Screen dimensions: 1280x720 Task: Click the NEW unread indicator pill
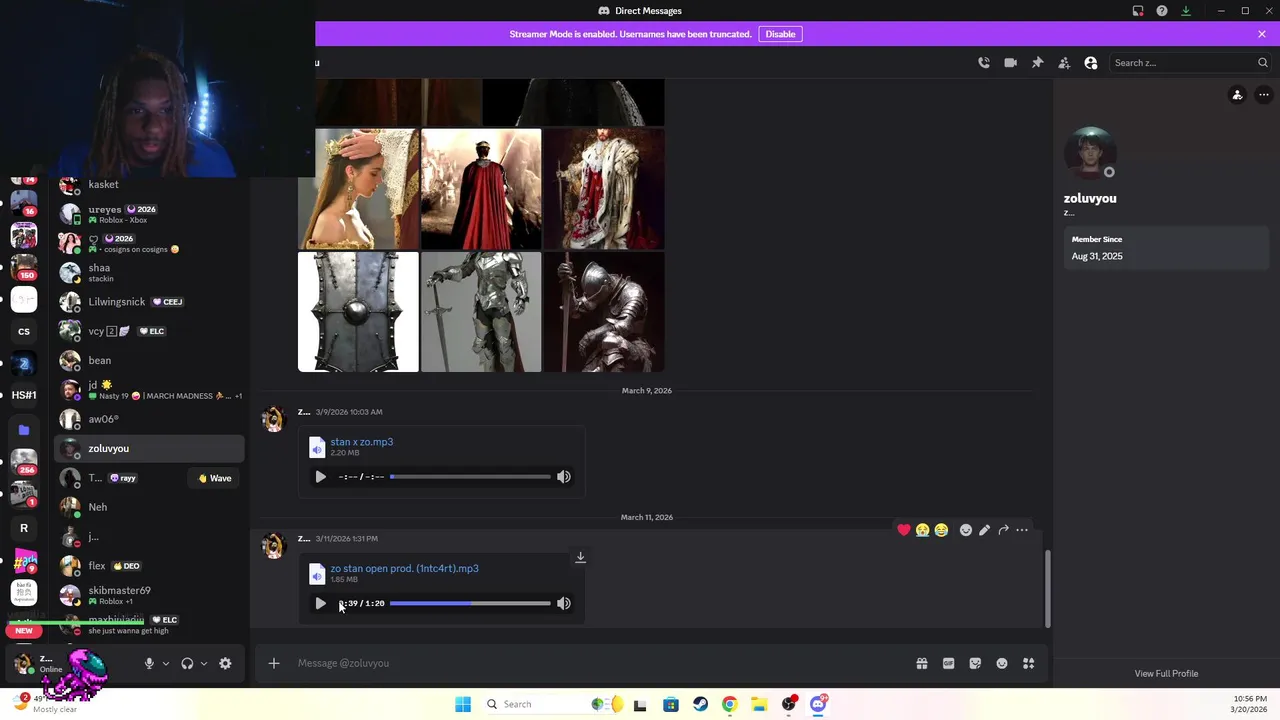click(x=24, y=631)
